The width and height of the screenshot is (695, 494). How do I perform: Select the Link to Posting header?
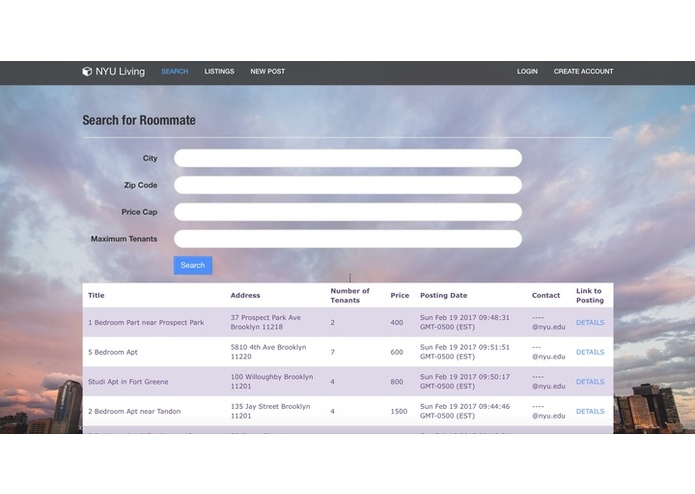(x=590, y=296)
